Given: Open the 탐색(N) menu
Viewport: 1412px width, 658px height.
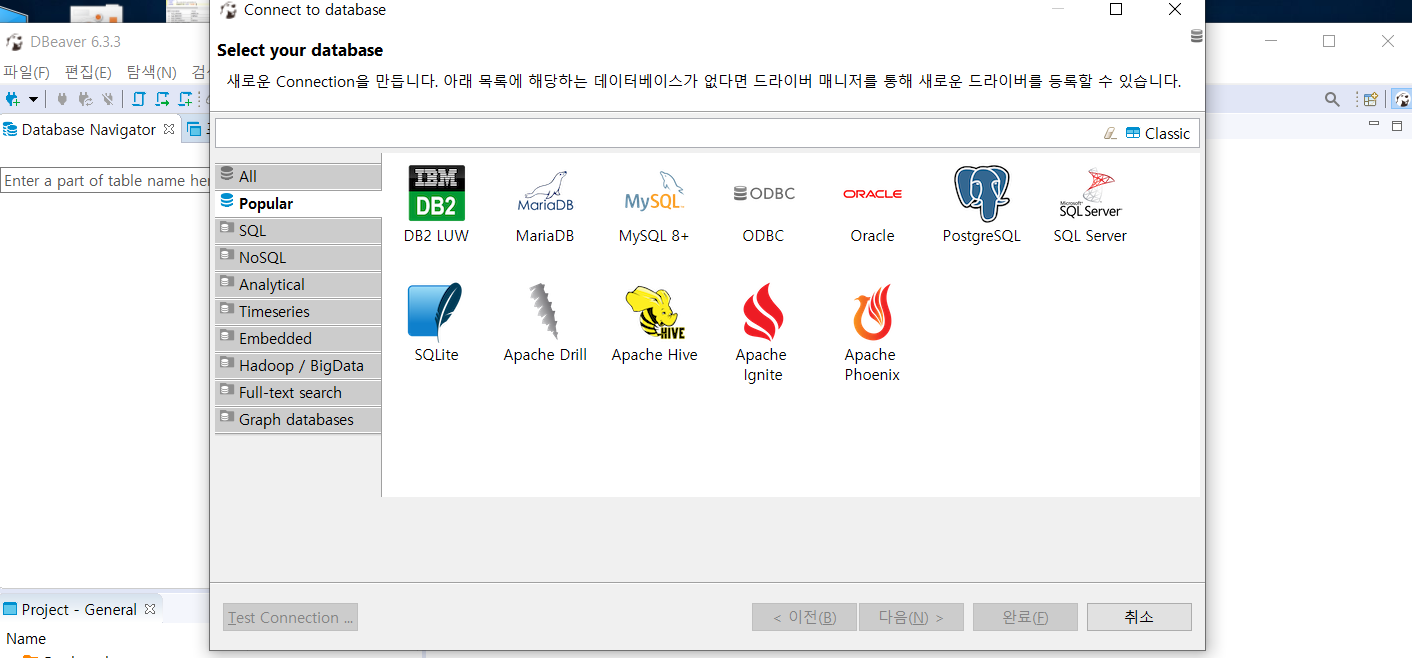Looking at the screenshot, I should (x=151, y=72).
